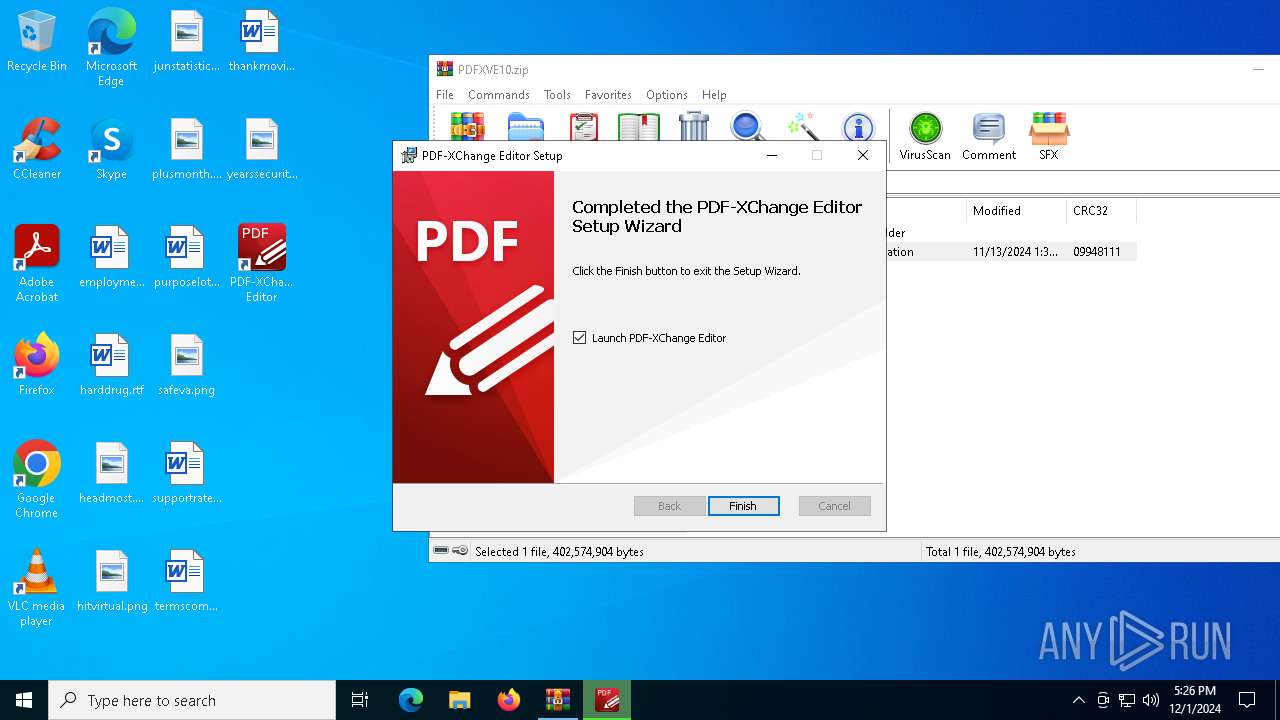Open the Help menu in WinRAR
Image resolution: width=1280 pixels, height=720 pixels.
pyautogui.click(x=714, y=95)
